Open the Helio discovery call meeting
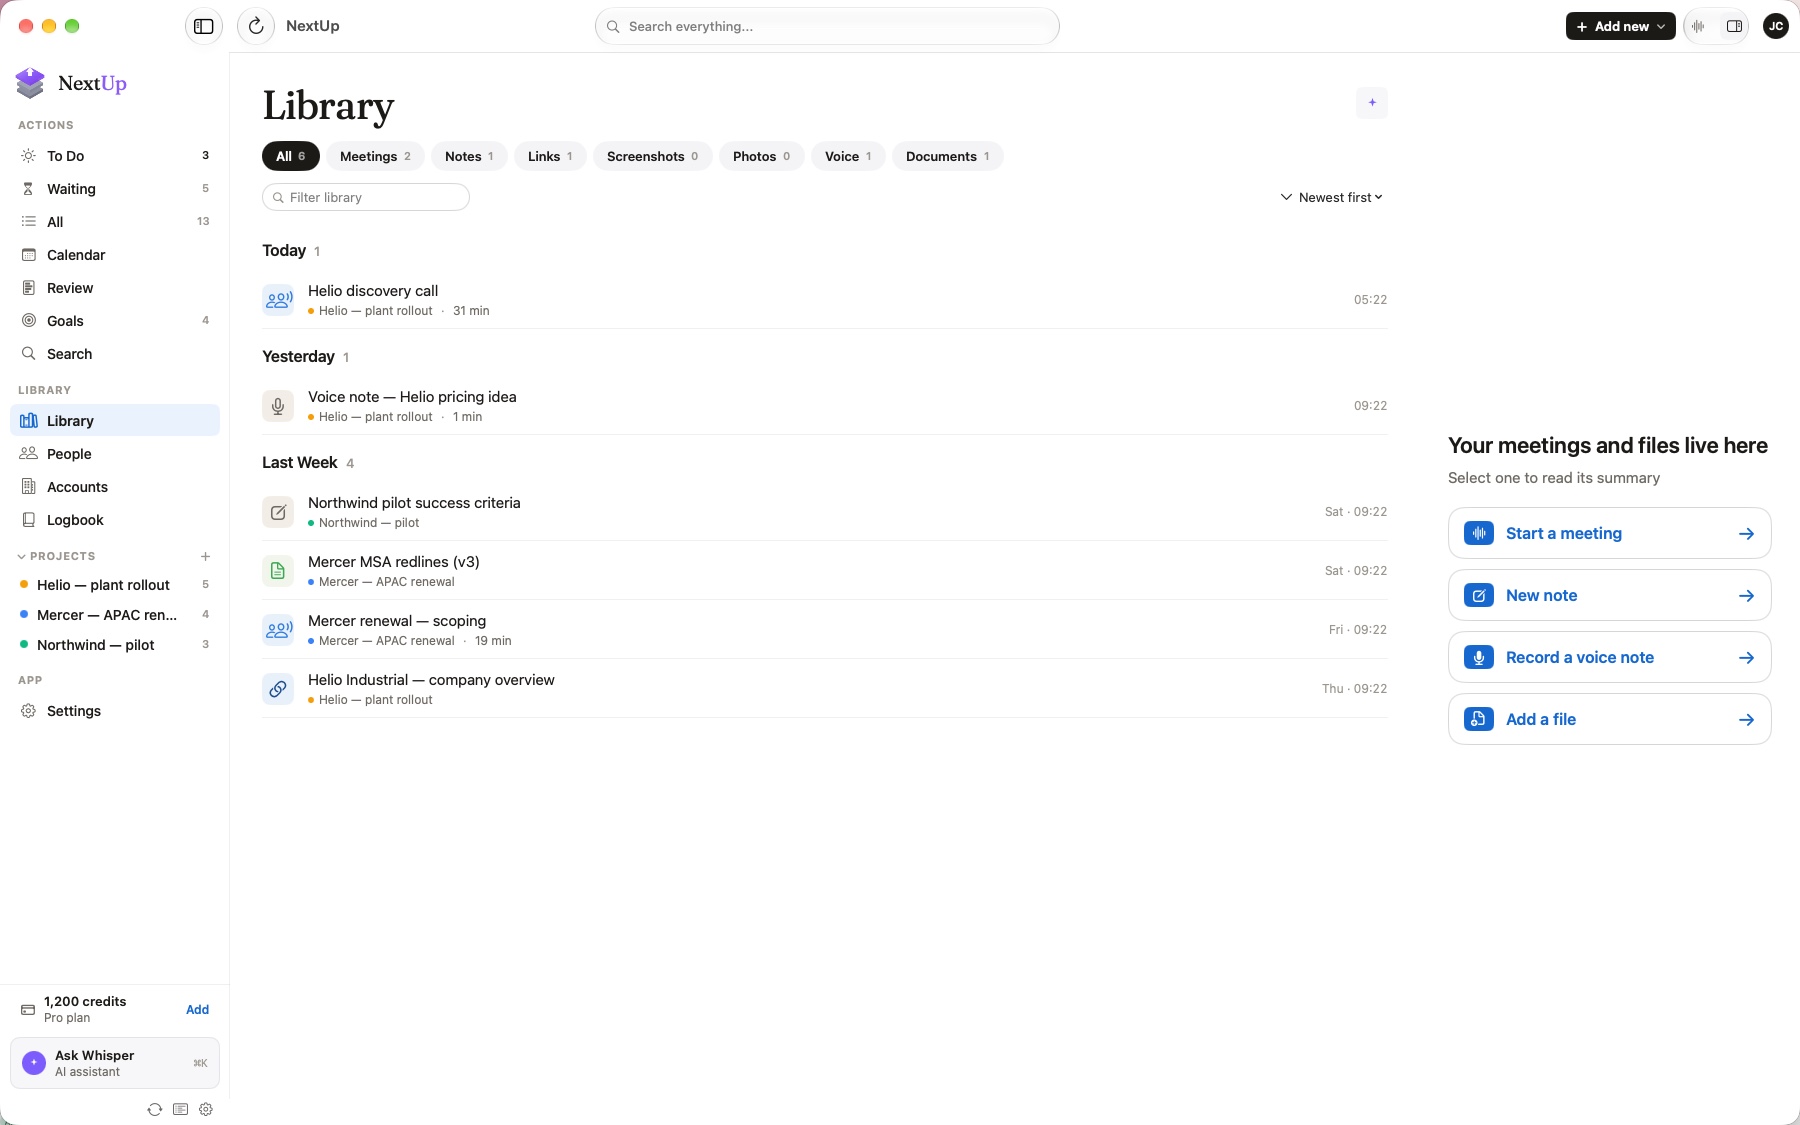The width and height of the screenshot is (1800, 1125). pos(824,300)
